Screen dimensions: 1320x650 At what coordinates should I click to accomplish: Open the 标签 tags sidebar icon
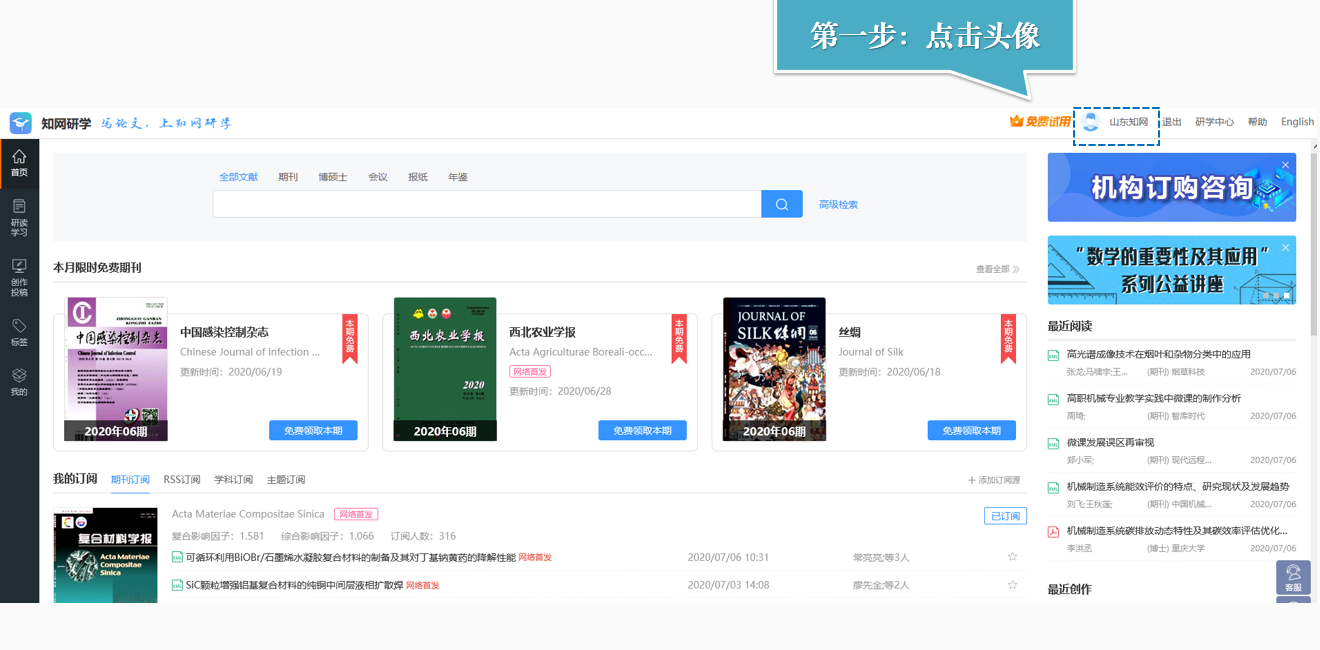pyautogui.click(x=19, y=332)
